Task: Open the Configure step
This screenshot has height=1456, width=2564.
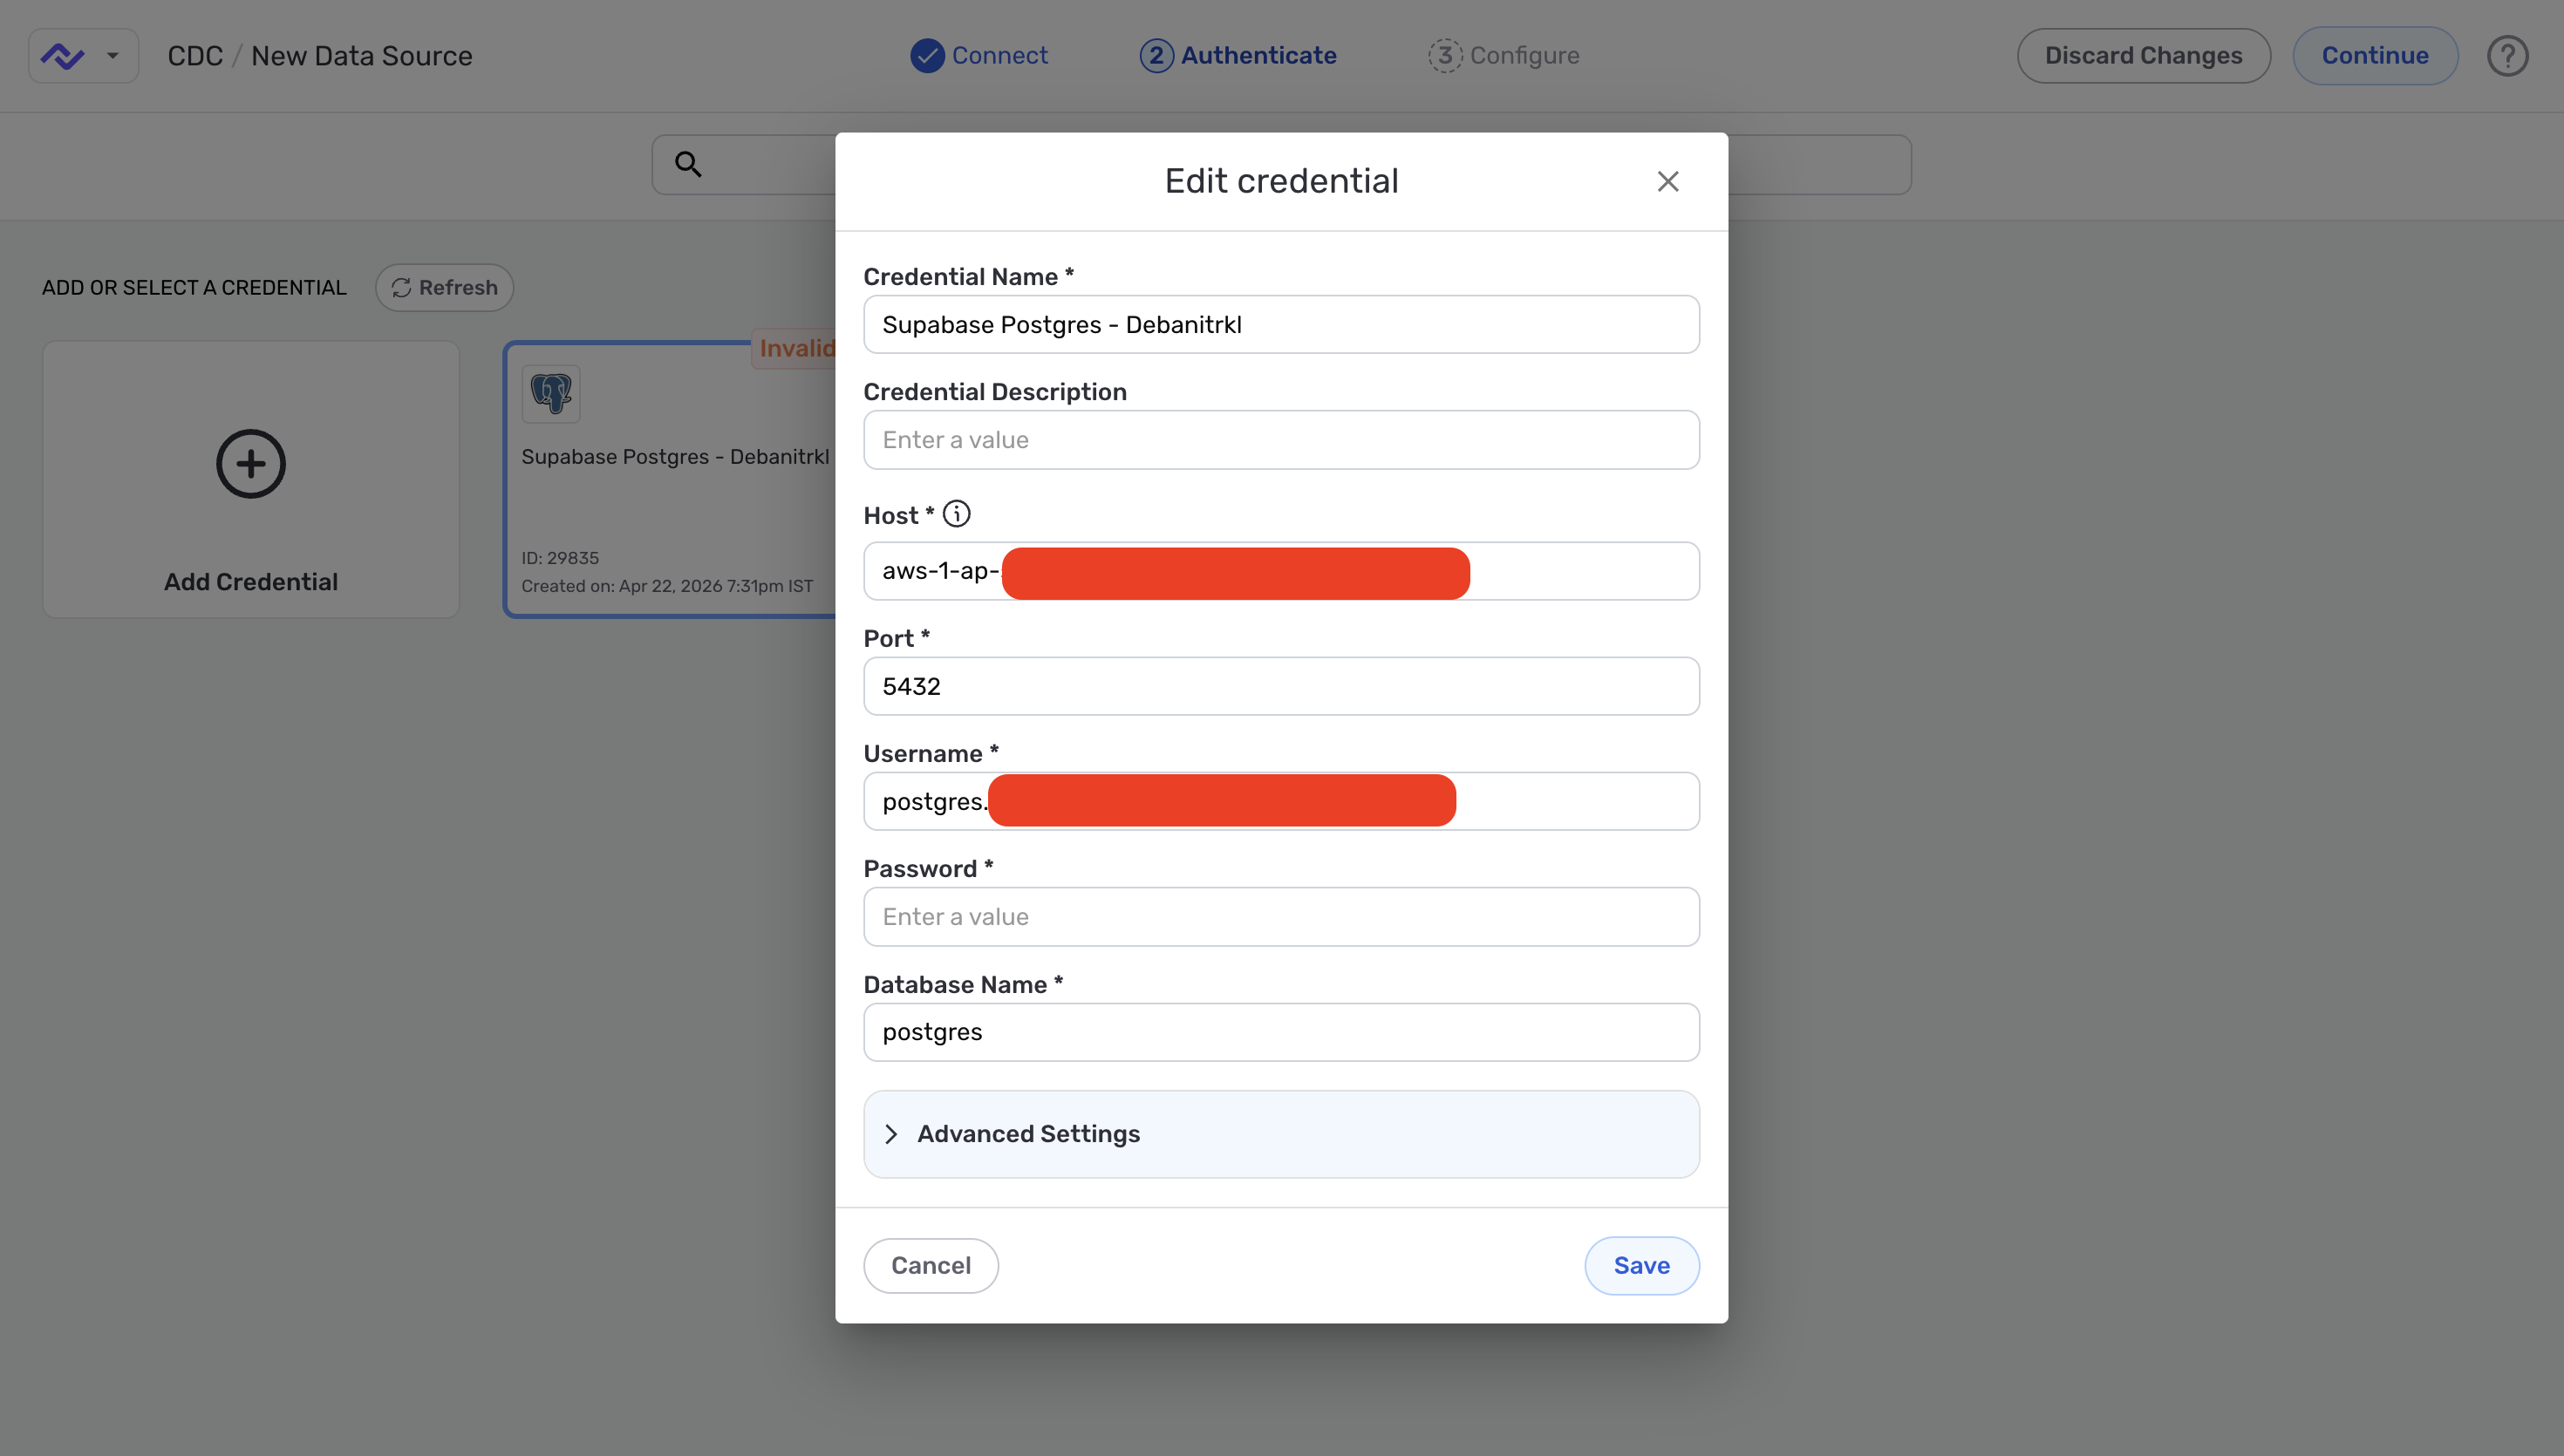Action: tap(1503, 56)
